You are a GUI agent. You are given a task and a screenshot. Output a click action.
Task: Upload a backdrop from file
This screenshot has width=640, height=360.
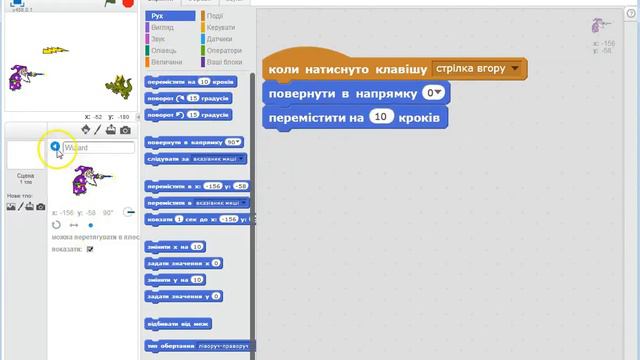point(30,207)
